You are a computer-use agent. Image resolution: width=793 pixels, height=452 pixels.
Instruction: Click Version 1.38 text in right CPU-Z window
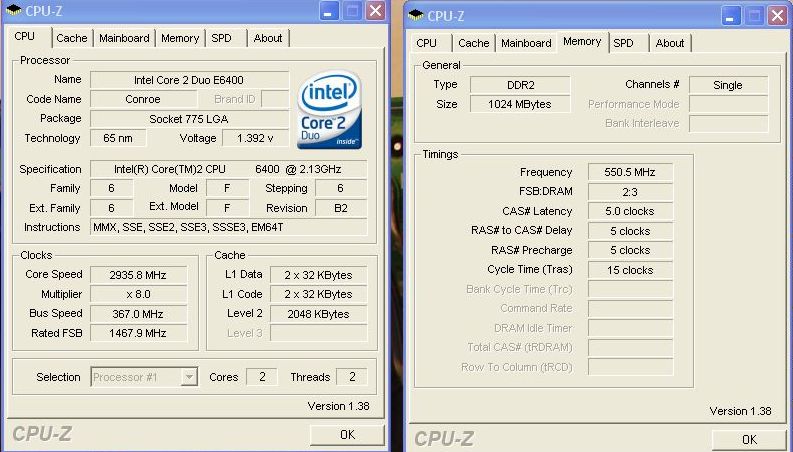coord(740,411)
